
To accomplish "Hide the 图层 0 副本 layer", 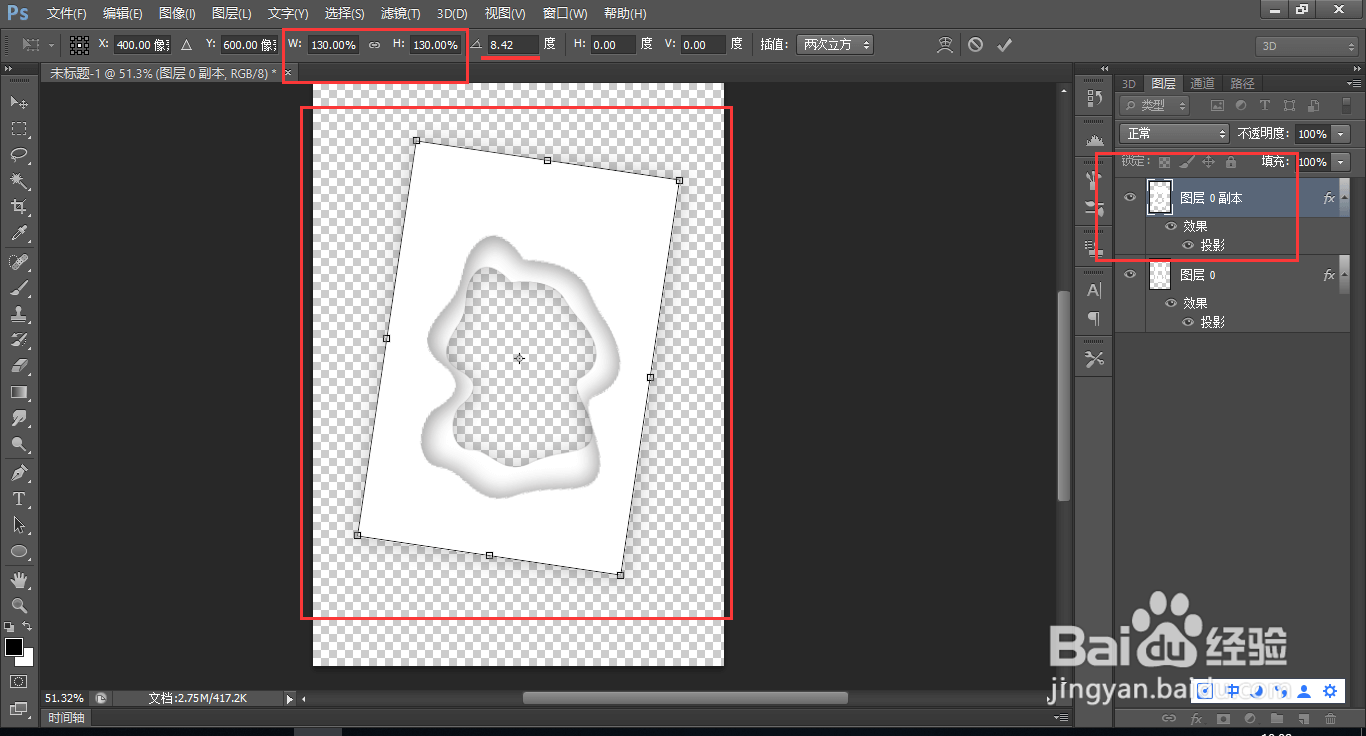I will point(1130,198).
